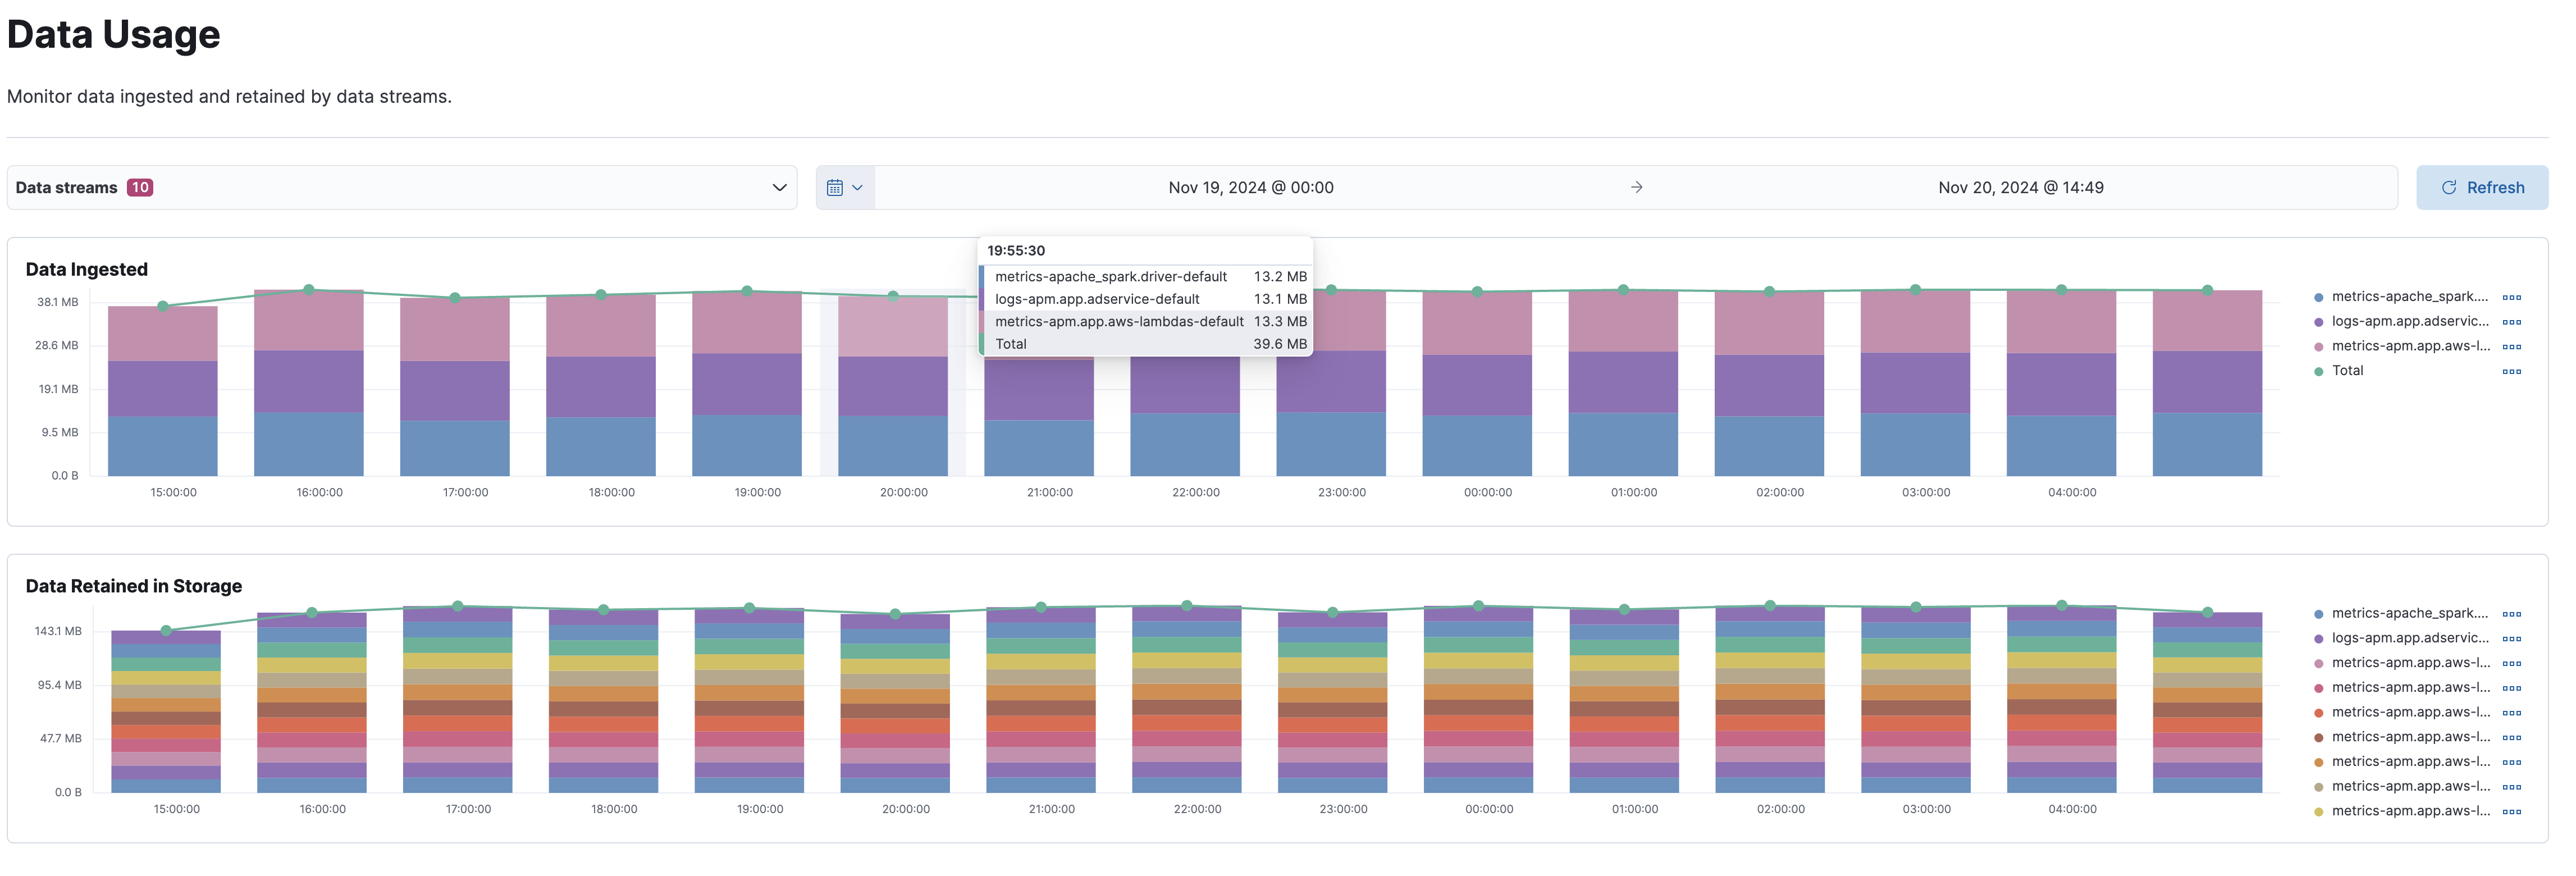The image size is (2576, 876).
Task: Click the 20:00:00 label under Data Ingested chart
Action: 904,493
